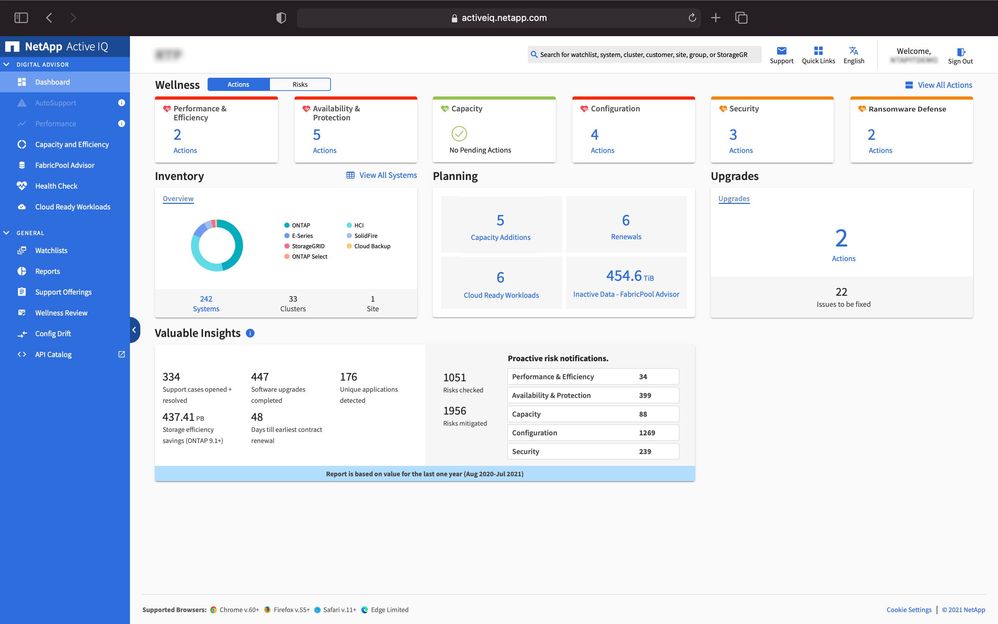Click the Sign Out icon
The height and width of the screenshot is (624, 998).
(960, 52)
